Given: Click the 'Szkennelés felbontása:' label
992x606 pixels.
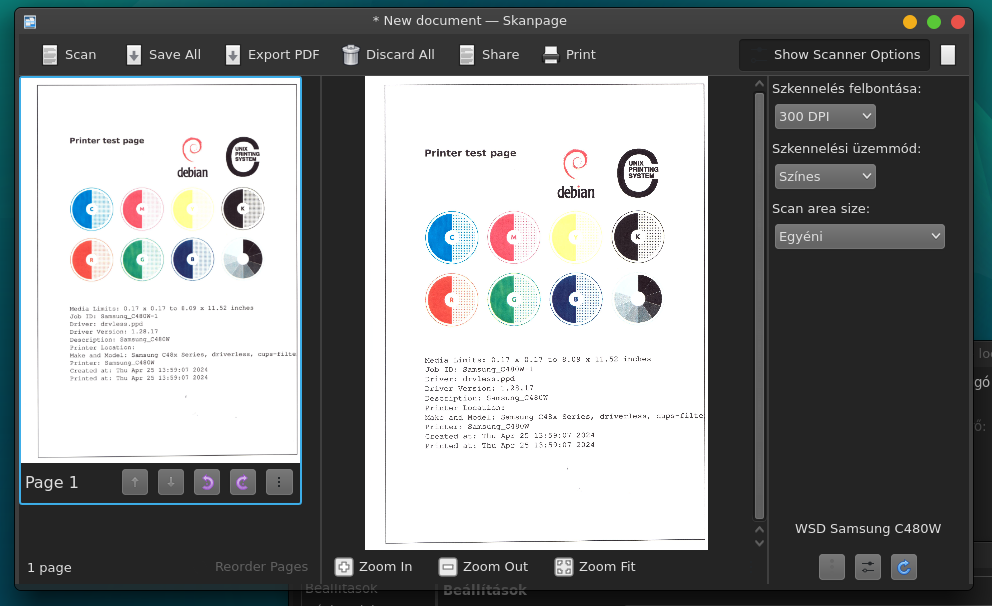Looking at the screenshot, I should point(846,89).
